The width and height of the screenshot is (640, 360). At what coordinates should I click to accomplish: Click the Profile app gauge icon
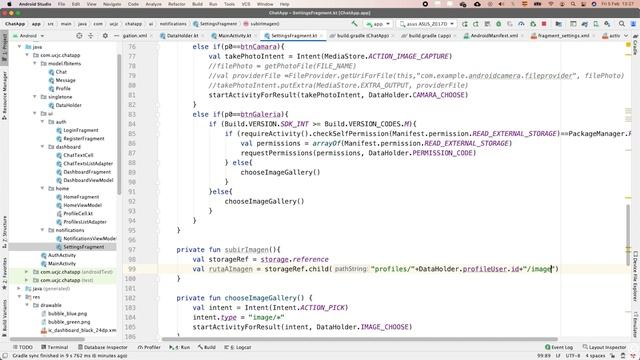tap(521, 24)
